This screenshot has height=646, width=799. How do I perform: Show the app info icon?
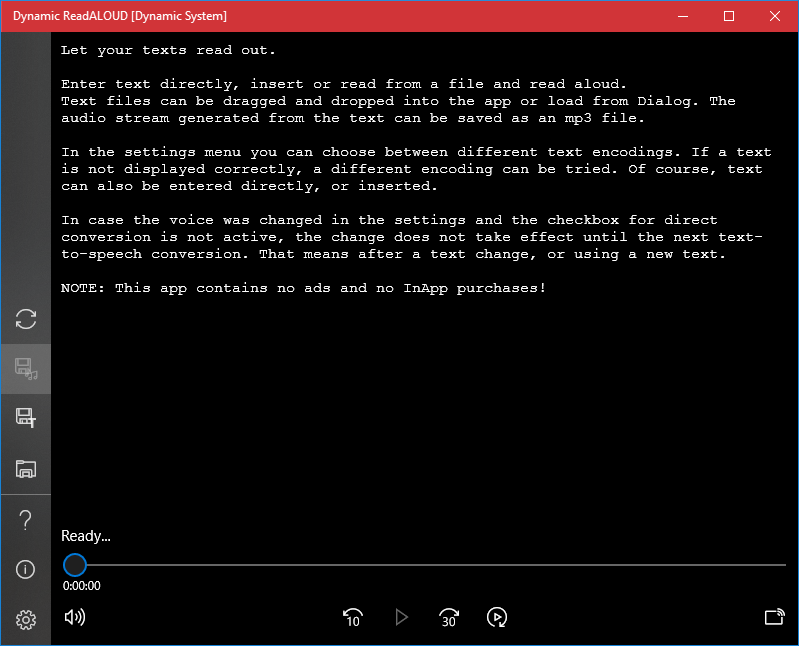coord(25,569)
